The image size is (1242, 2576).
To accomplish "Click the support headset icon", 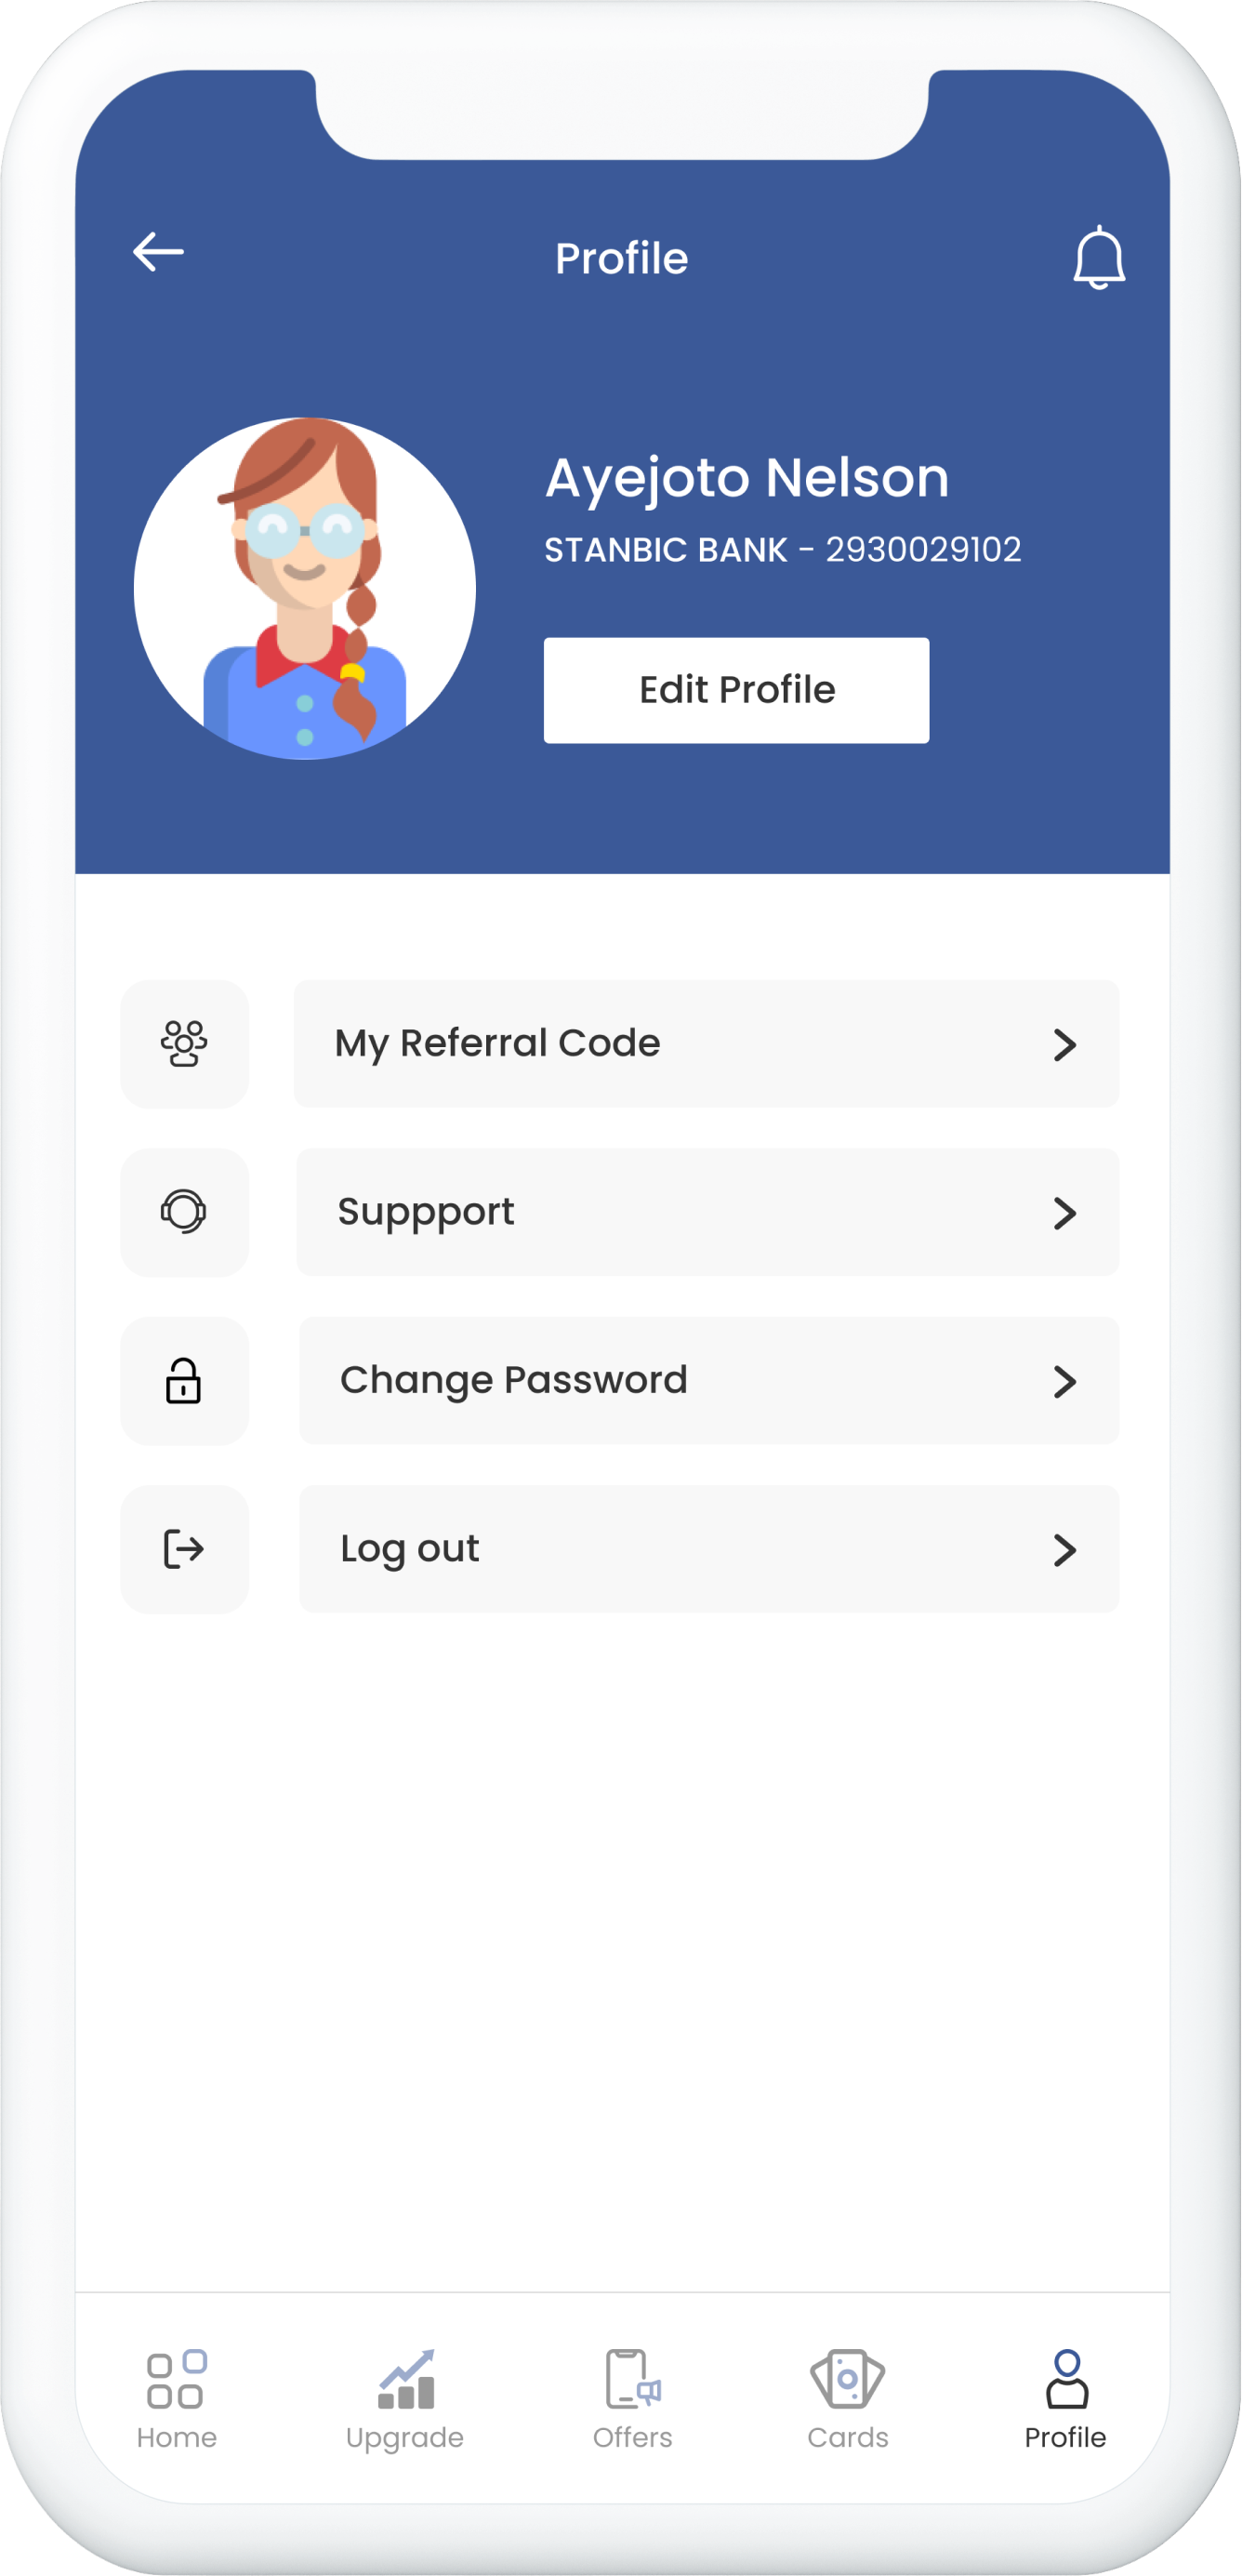I will click(184, 1212).
